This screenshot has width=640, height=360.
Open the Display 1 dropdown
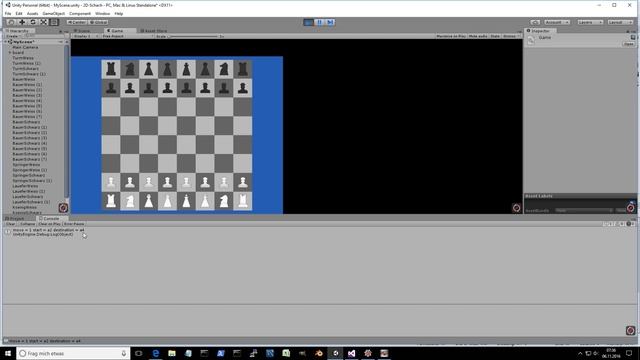coord(86,36)
